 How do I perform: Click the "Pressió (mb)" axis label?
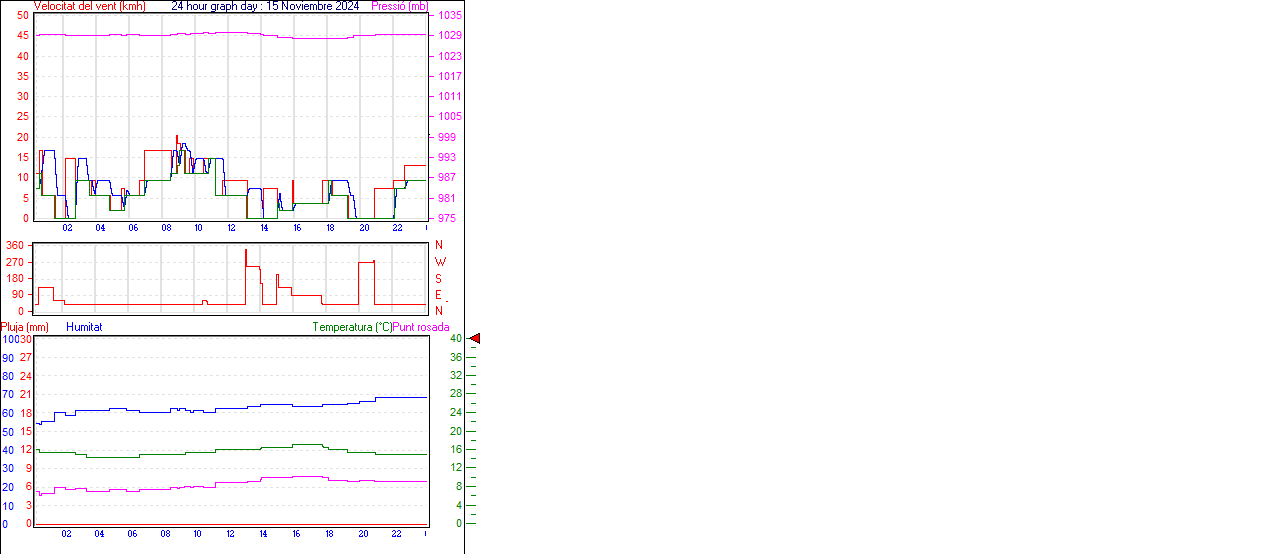coord(405,6)
